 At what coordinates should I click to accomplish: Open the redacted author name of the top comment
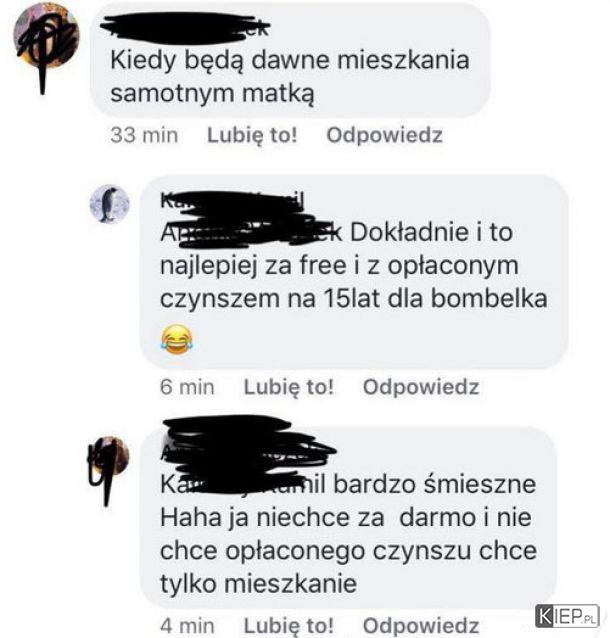[186, 28]
